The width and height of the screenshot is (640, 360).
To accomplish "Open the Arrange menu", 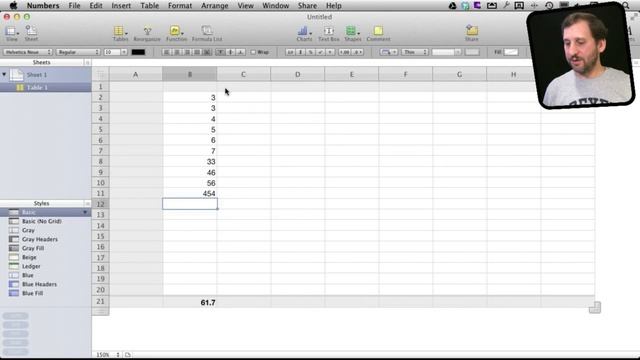I will [215, 6].
